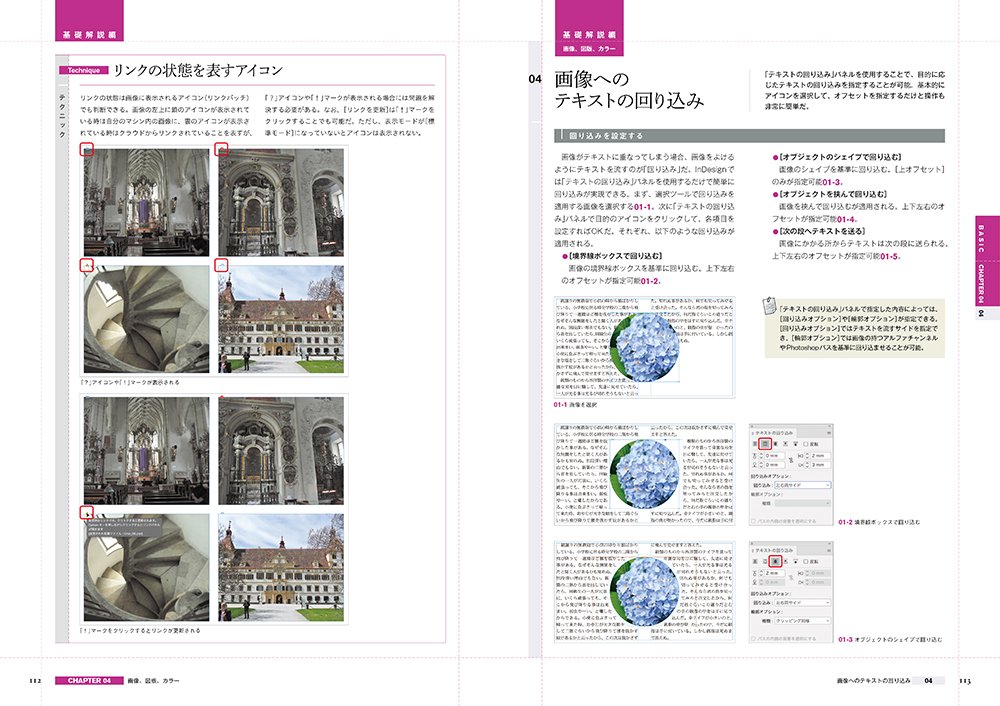The image size is (1000, 706).
Task: Open the 種類 dropdown showing クリッピングパス
Action: tap(802, 620)
